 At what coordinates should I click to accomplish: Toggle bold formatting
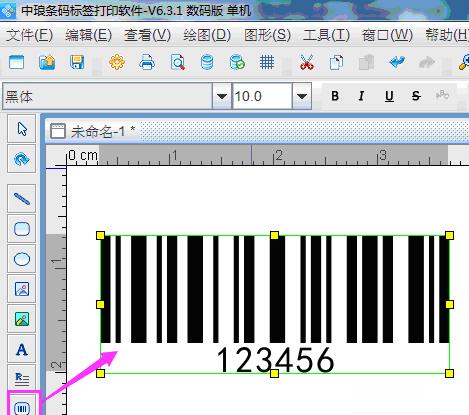pyautogui.click(x=335, y=96)
